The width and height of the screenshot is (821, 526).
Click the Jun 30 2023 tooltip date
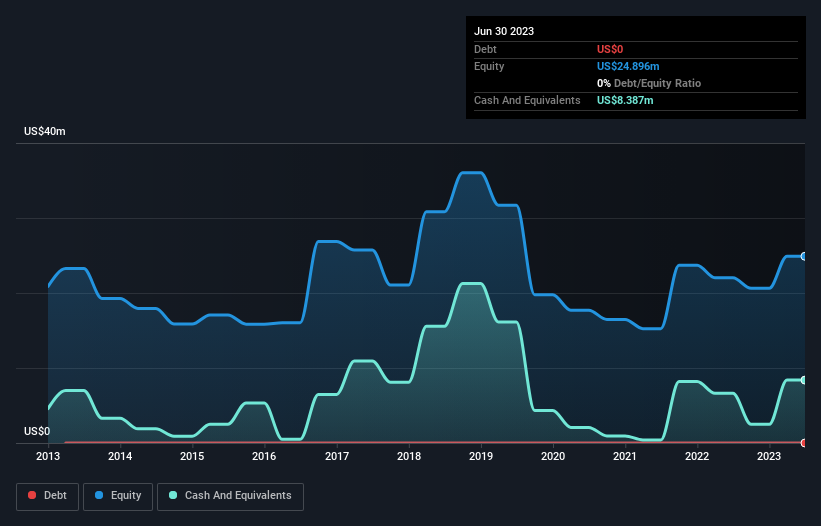tap(504, 31)
